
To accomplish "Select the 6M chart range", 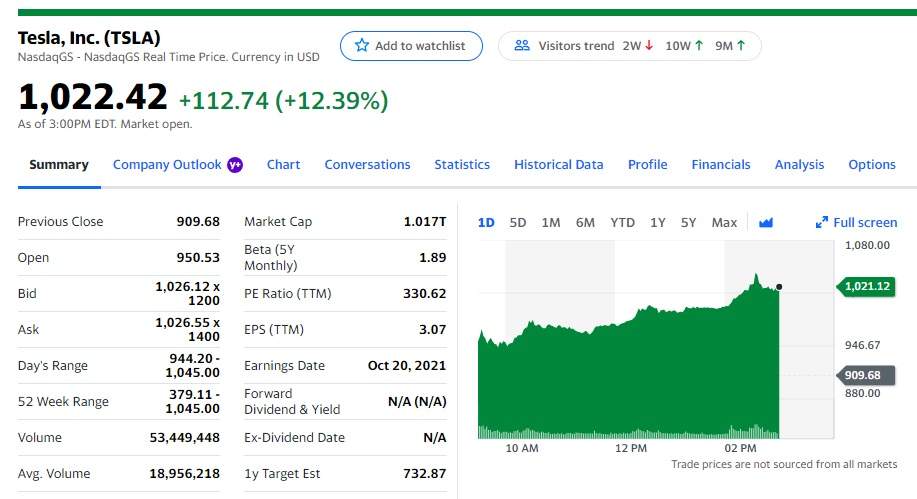I will (x=585, y=222).
